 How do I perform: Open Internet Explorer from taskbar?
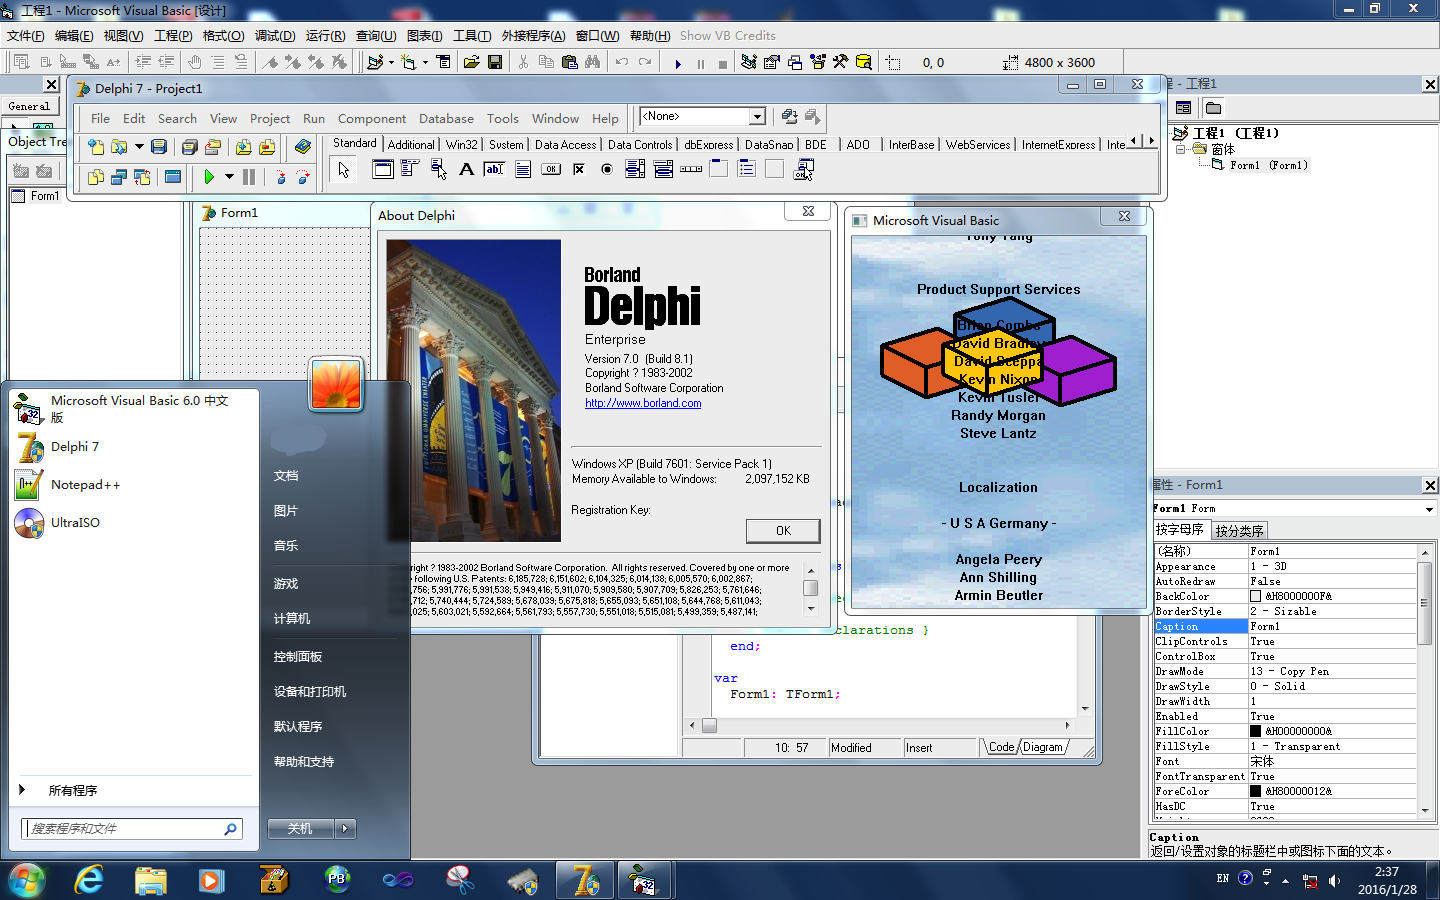click(x=89, y=880)
